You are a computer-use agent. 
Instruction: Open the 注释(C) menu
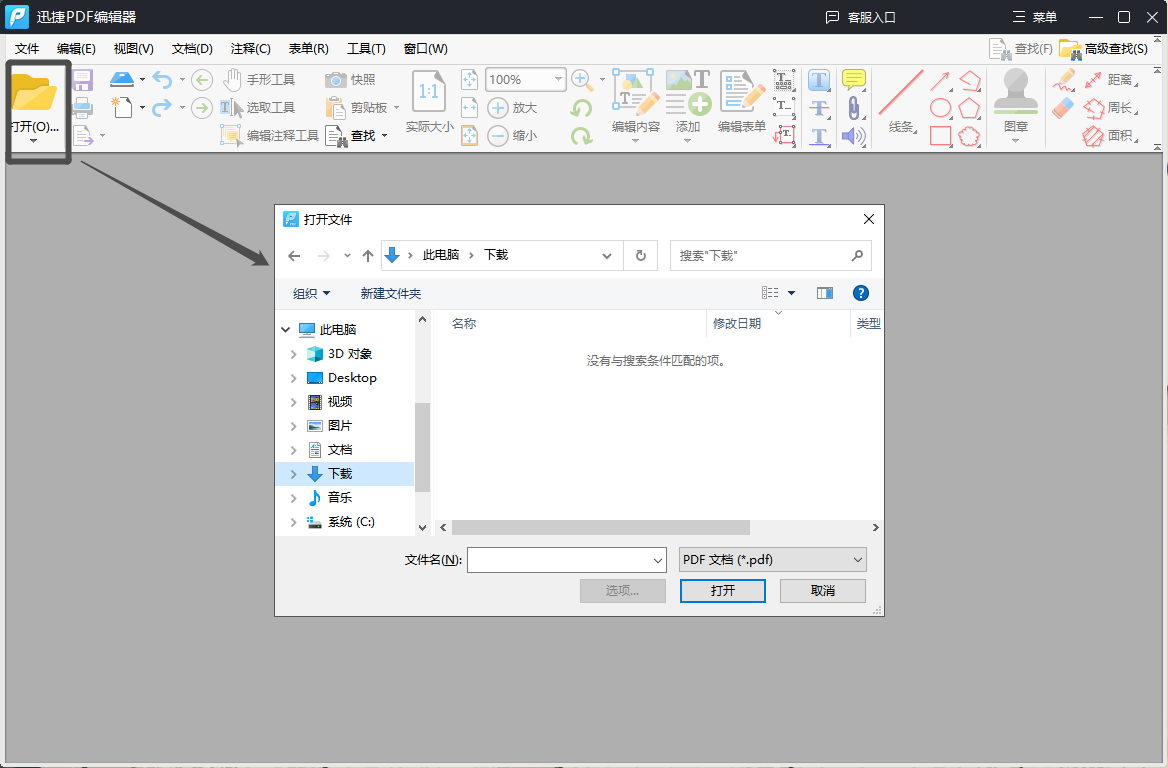(x=250, y=48)
